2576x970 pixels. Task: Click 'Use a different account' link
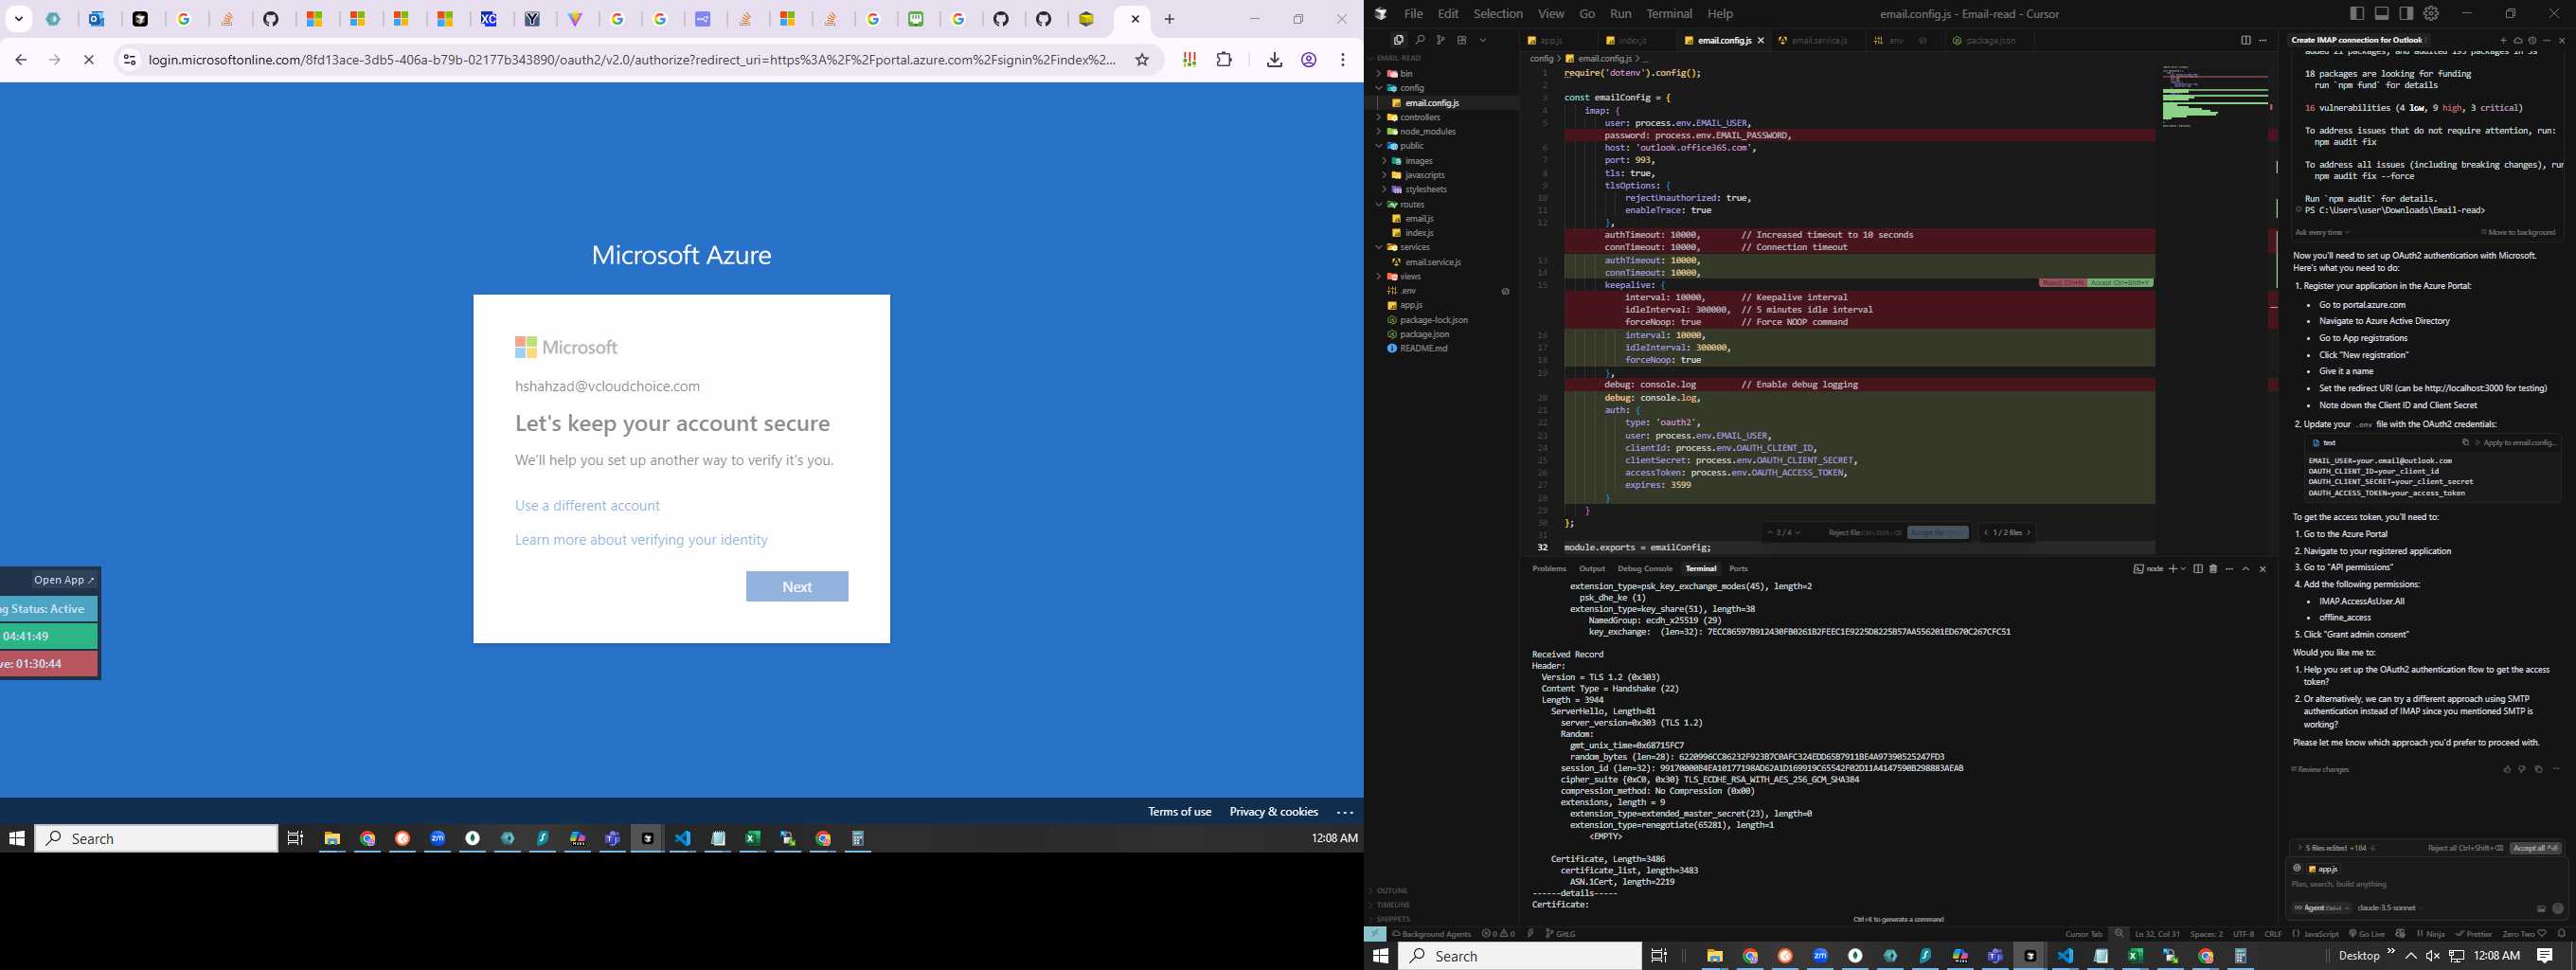point(587,506)
